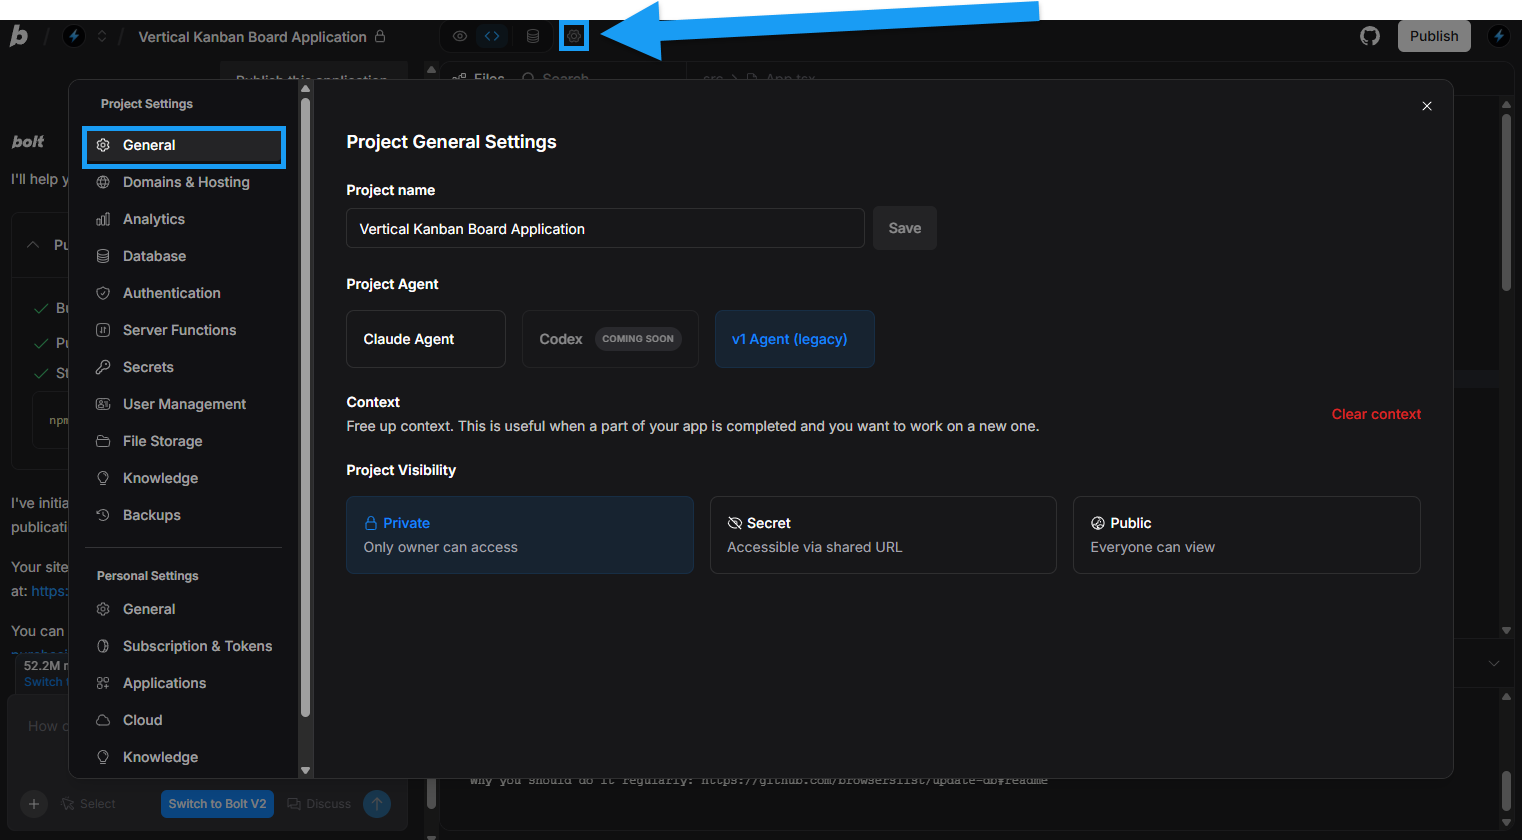Click the Clear context link
This screenshot has height=840, width=1522.
click(x=1376, y=414)
